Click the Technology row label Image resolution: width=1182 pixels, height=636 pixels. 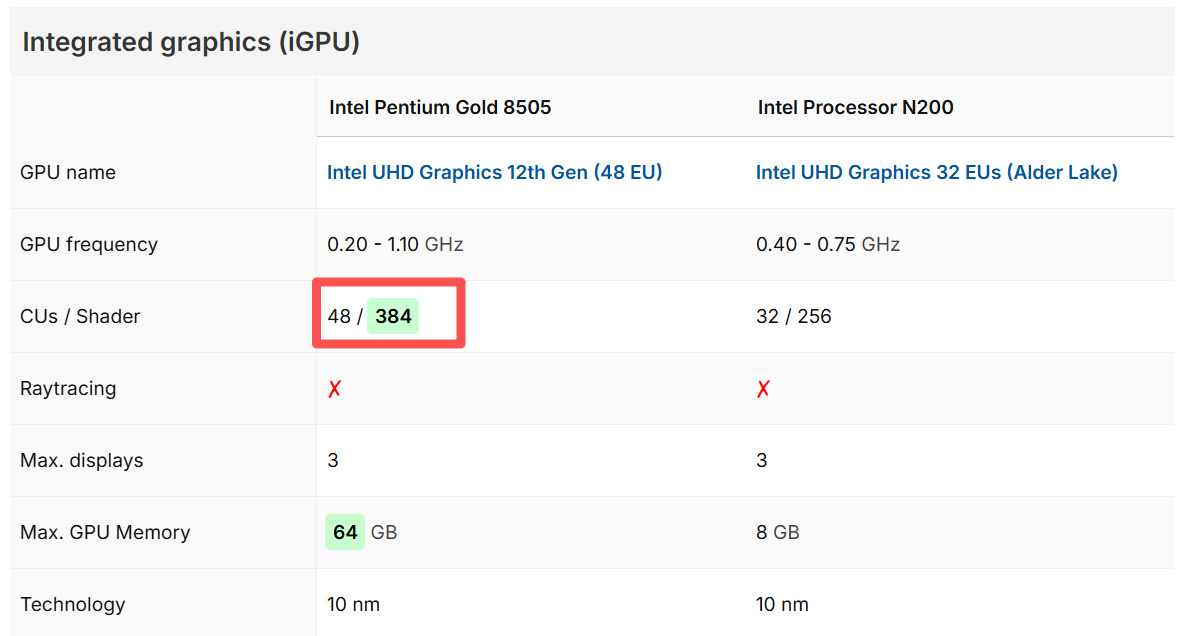tap(73, 604)
